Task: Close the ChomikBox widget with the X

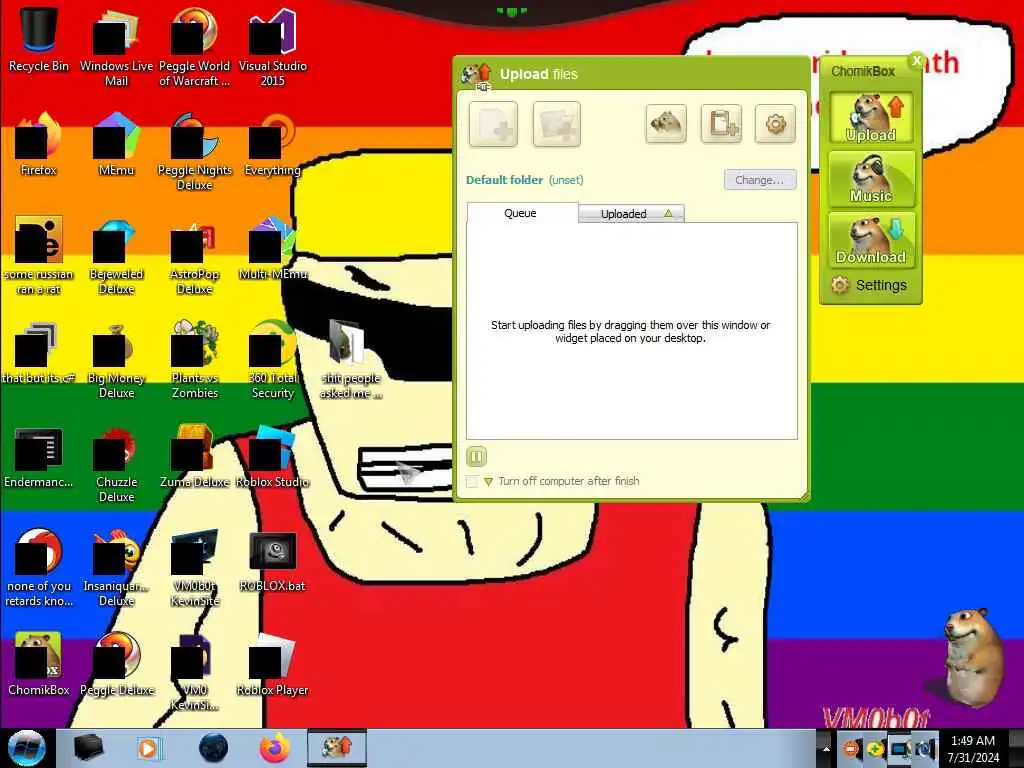Action: click(916, 61)
